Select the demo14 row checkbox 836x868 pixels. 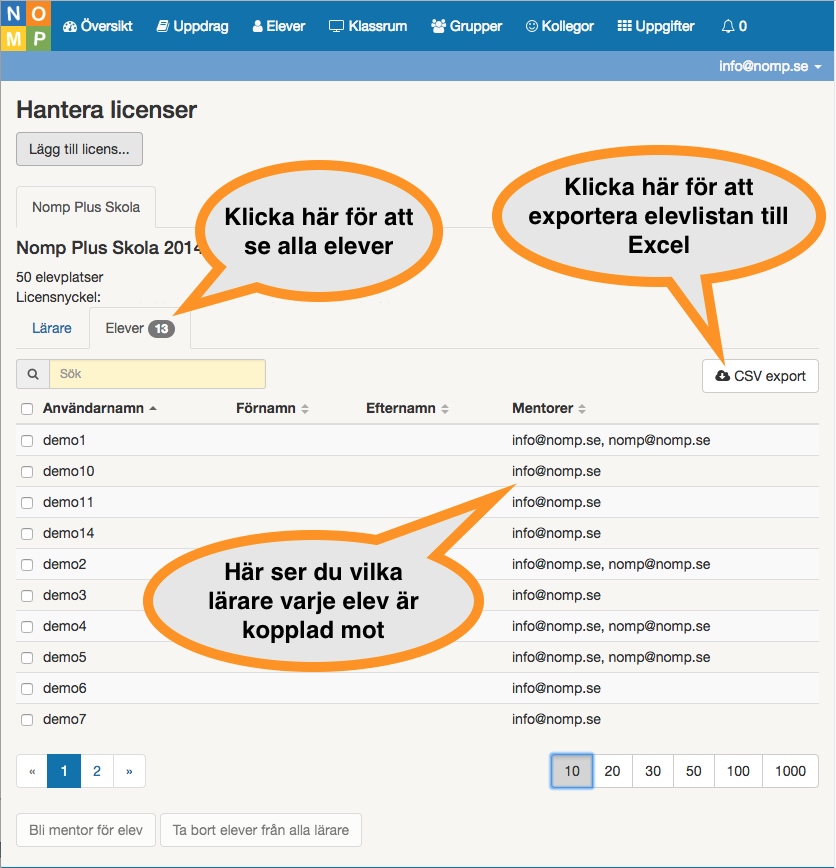coord(27,534)
